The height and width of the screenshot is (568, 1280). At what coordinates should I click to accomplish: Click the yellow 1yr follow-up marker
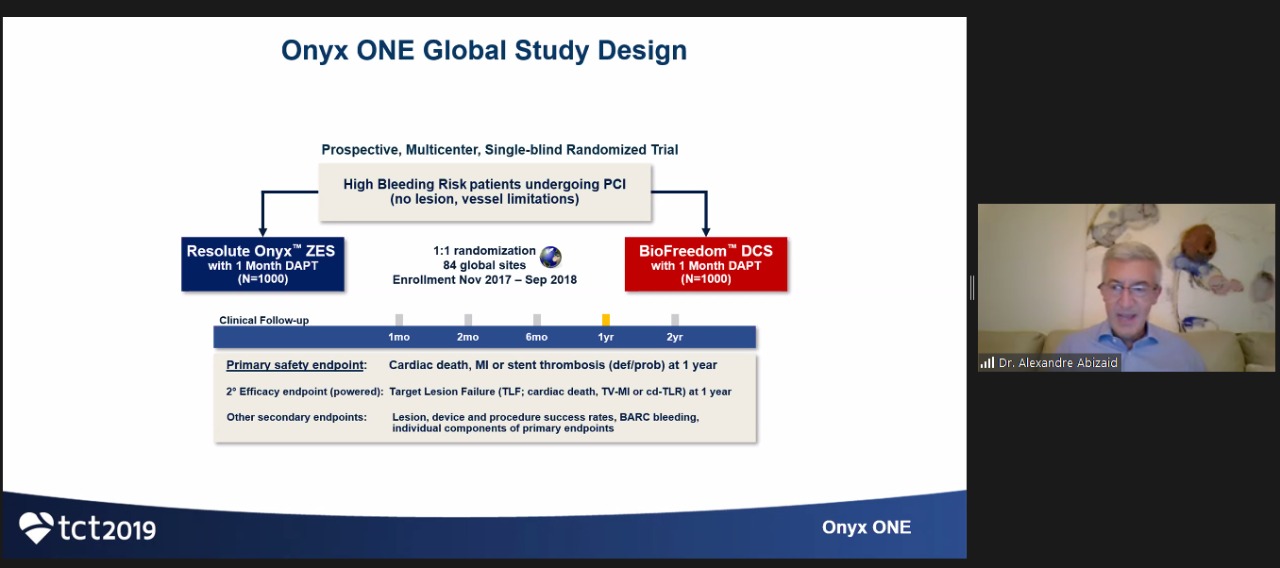pyautogui.click(x=606, y=320)
